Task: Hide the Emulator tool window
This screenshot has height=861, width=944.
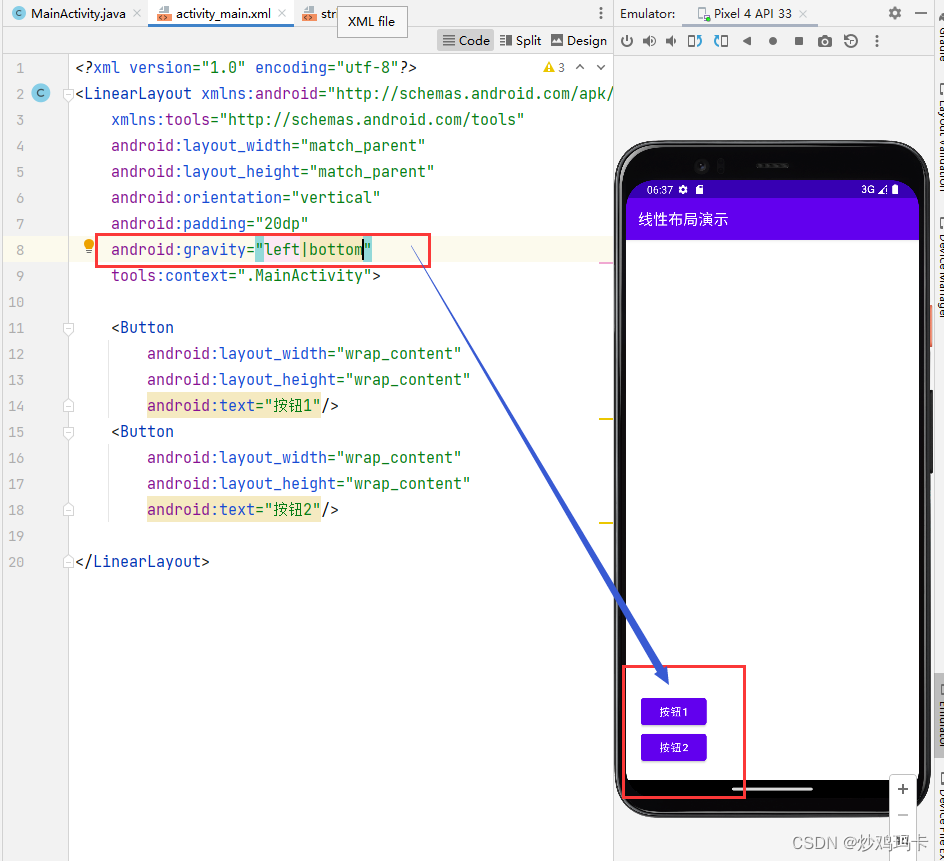Action: pyautogui.click(x=921, y=13)
